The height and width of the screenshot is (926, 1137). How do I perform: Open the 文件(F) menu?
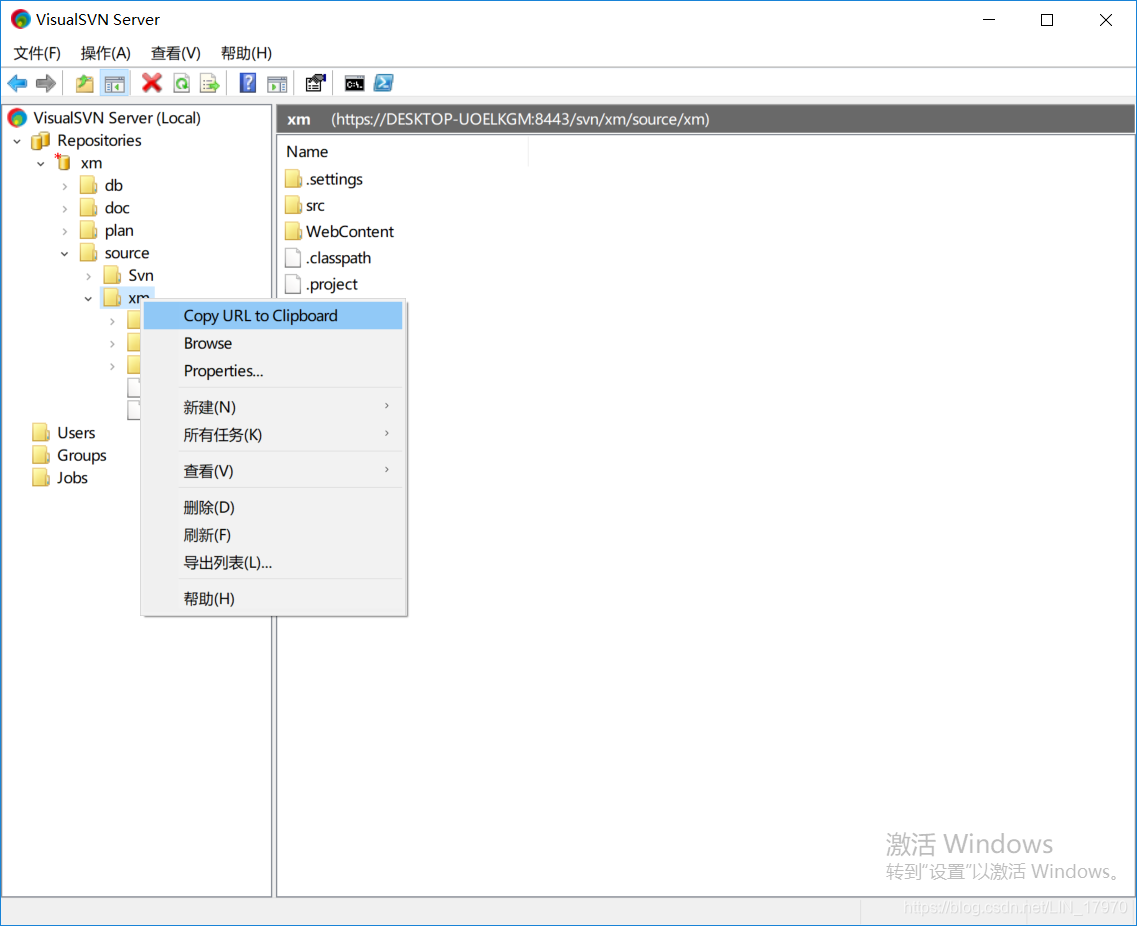(x=37, y=53)
